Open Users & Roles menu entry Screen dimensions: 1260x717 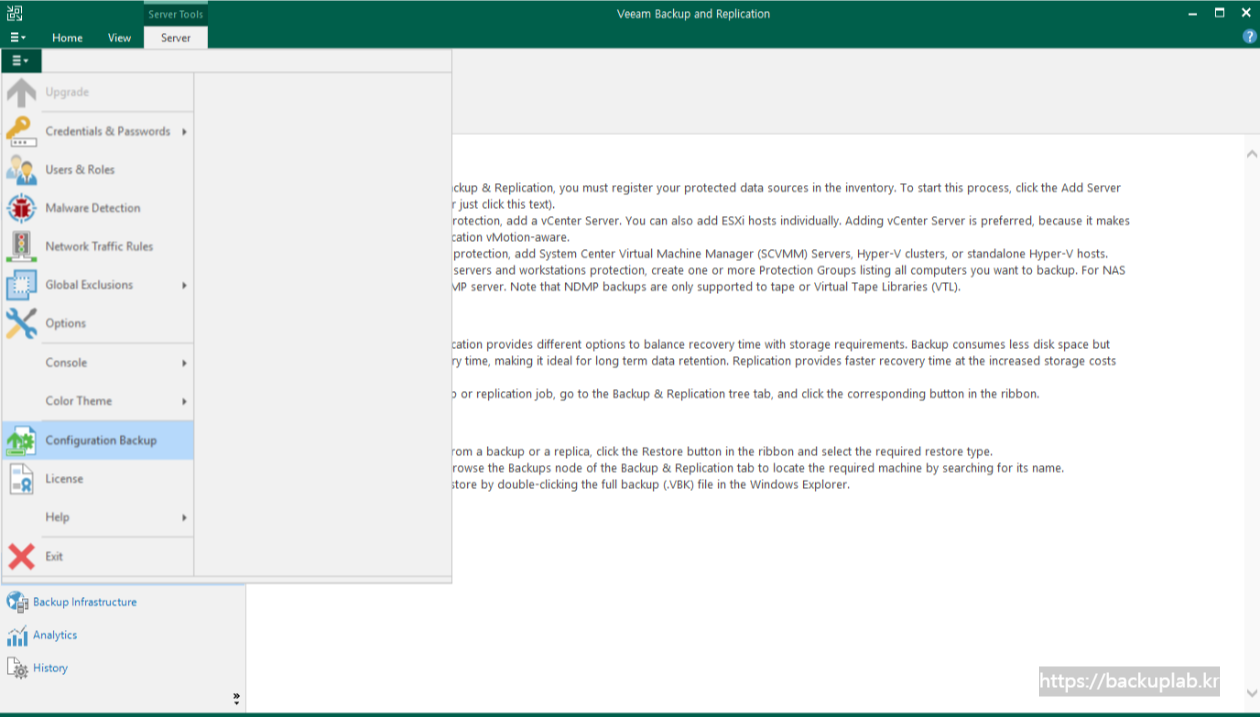click(x=98, y=169)
